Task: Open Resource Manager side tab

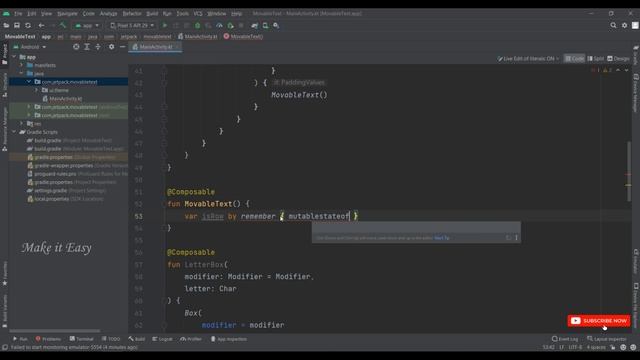Action: click(4, 129)
